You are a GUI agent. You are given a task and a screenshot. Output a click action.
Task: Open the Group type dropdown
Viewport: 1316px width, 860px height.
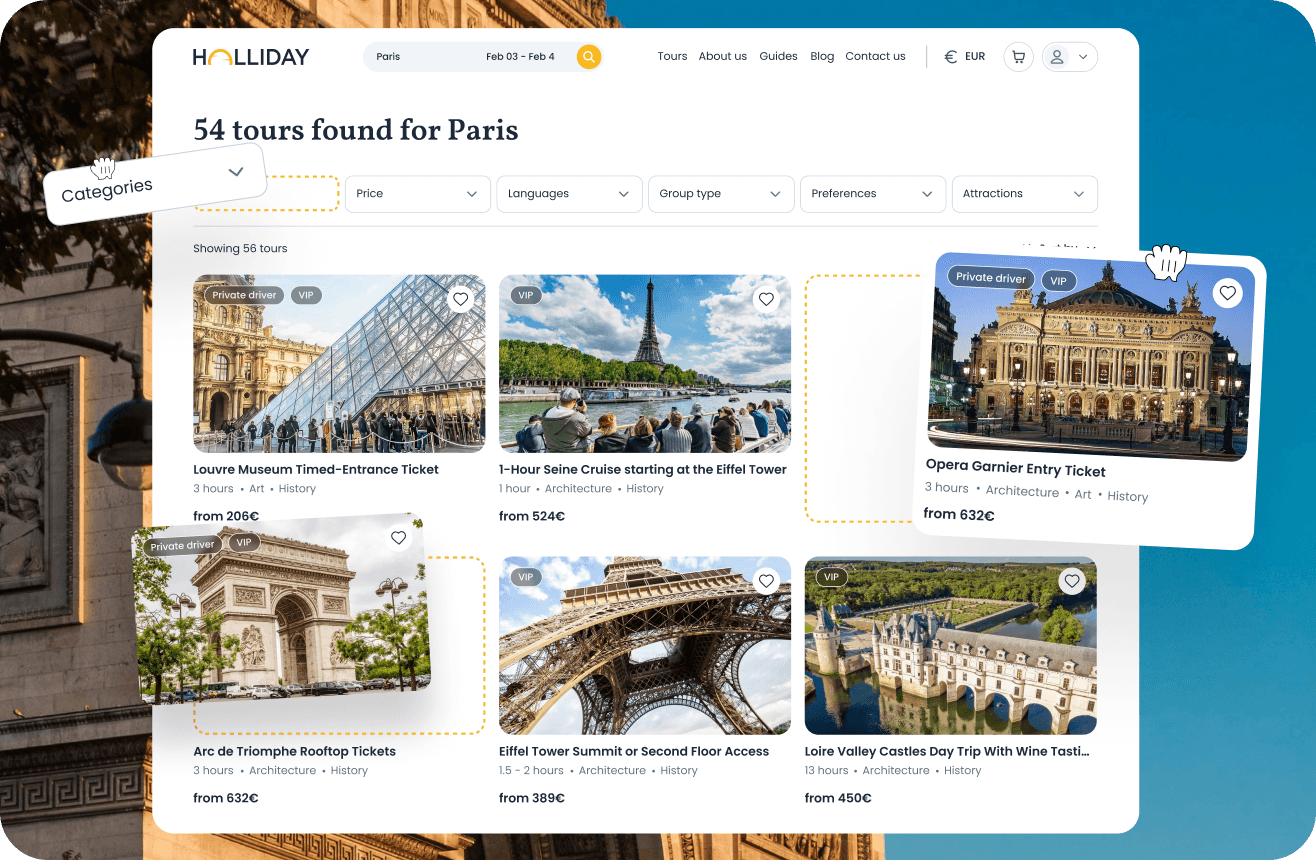pyautogui.click(x=721, y=194)
